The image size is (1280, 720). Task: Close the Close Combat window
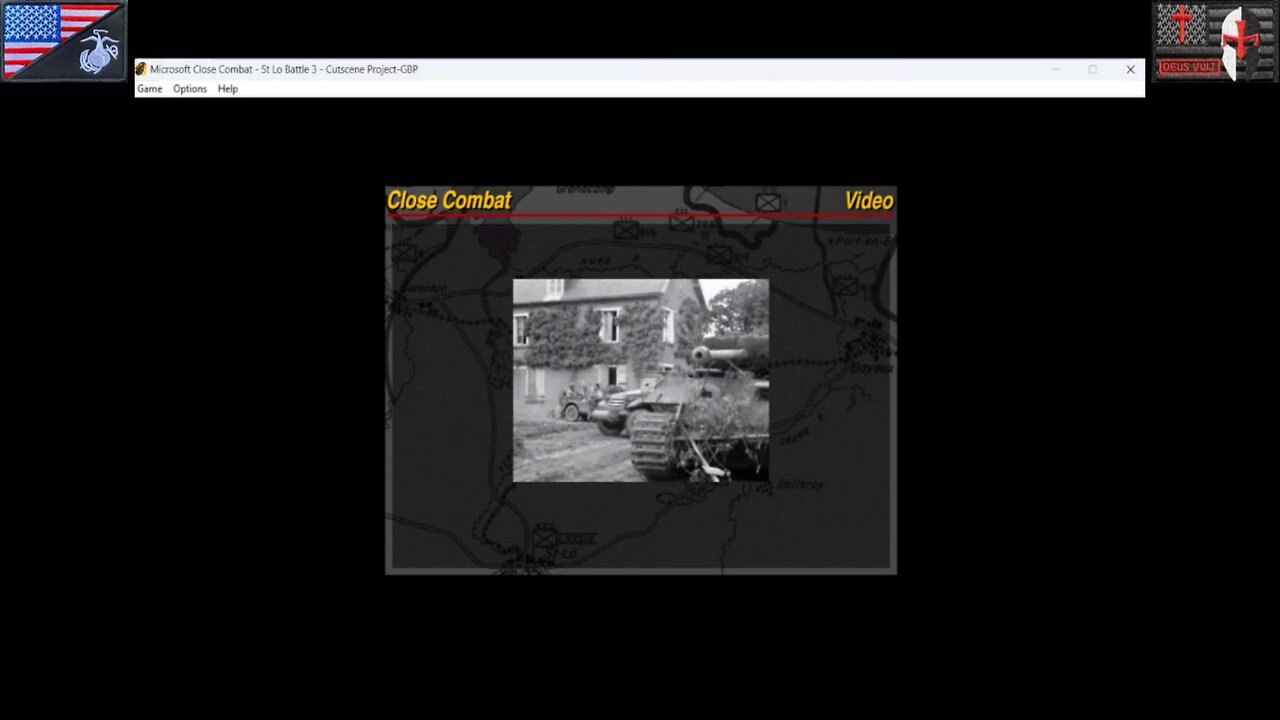click(1130, 69)
